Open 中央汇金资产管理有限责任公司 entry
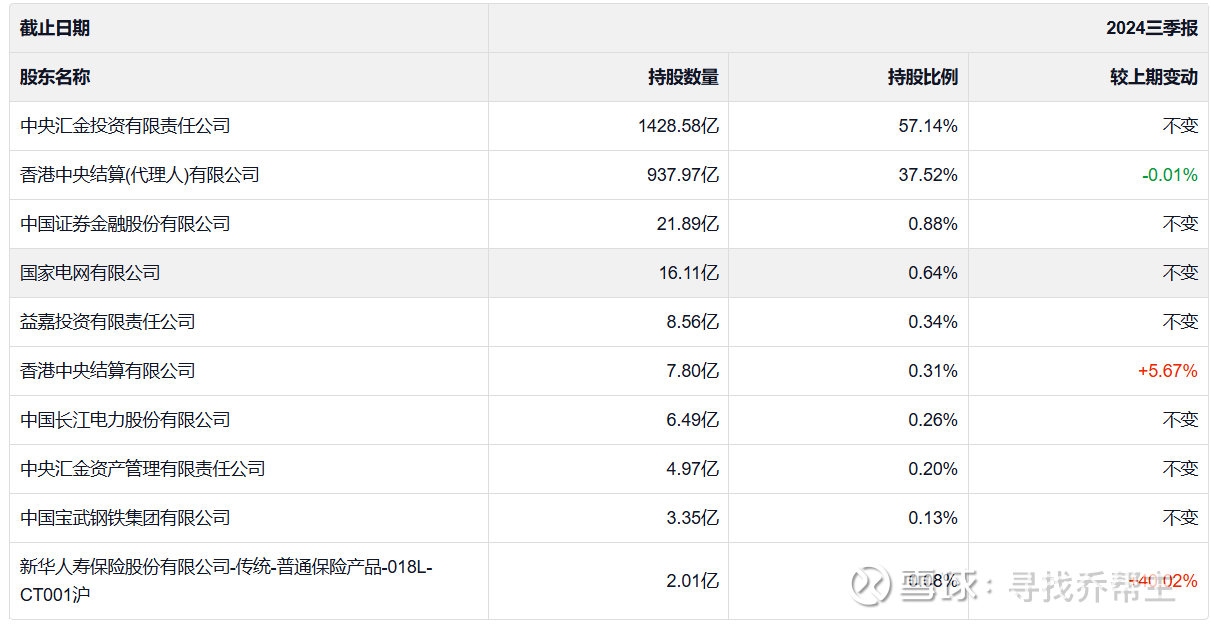The image size is (1211, 624). pos(143,469)
